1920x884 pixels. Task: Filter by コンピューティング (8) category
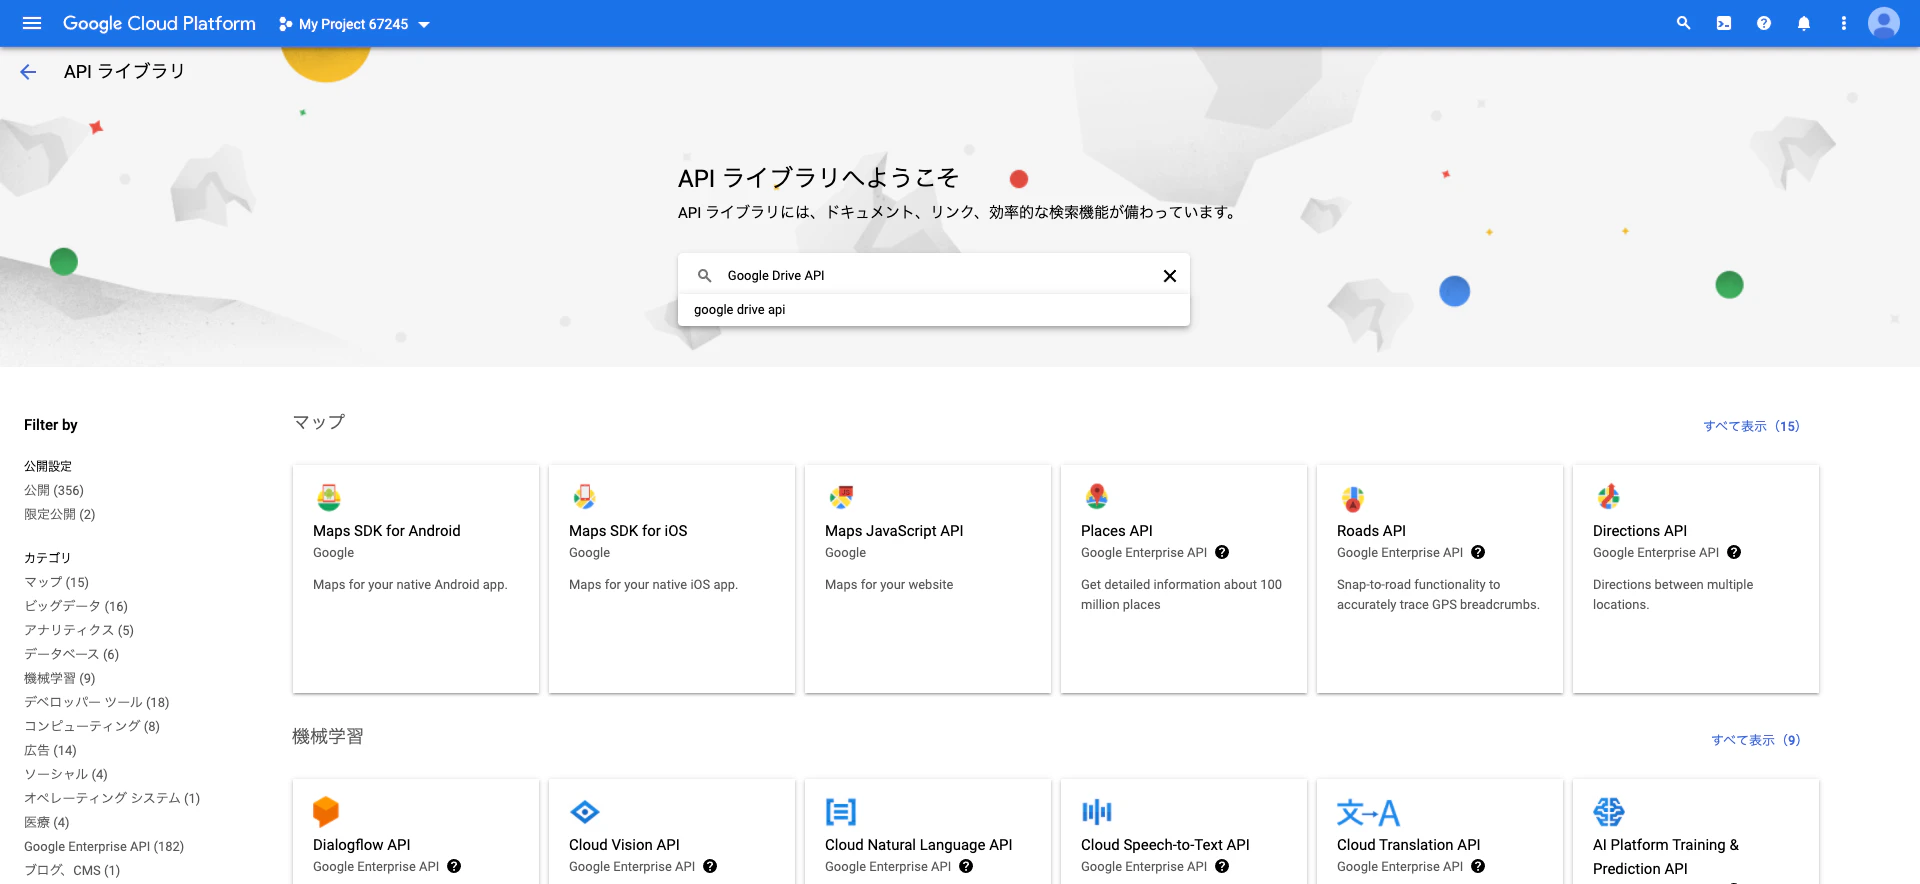point(92,726)
